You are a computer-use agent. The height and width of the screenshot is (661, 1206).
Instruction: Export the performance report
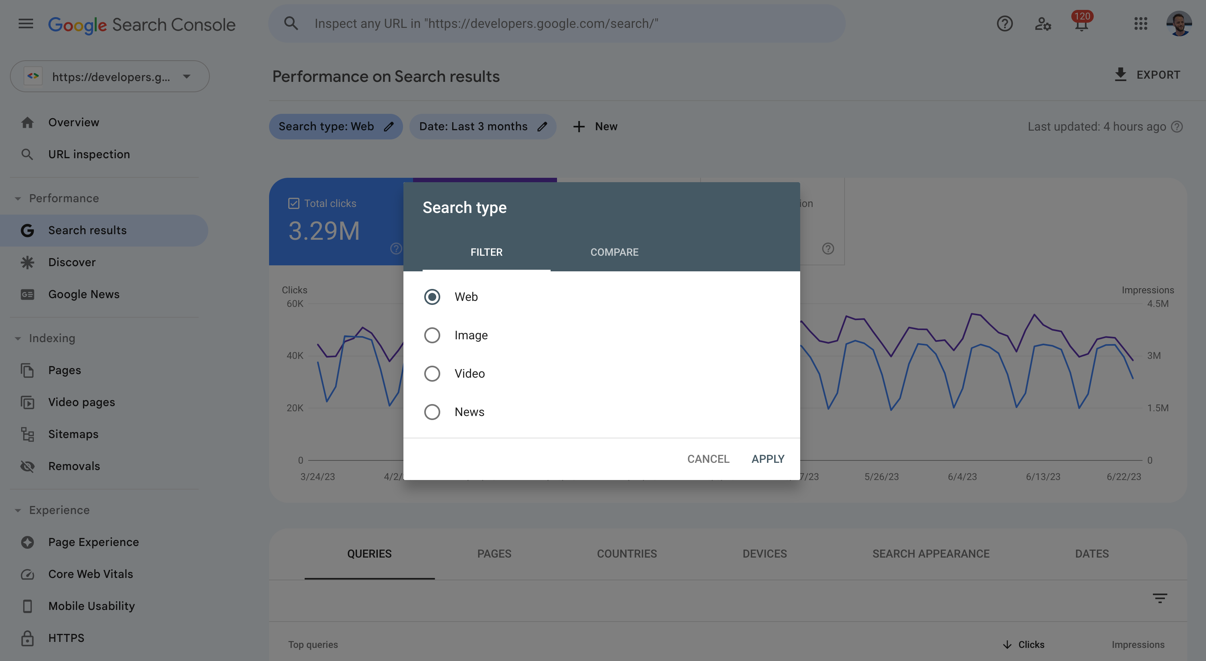pyautogui.click(x=1147, y=74)
